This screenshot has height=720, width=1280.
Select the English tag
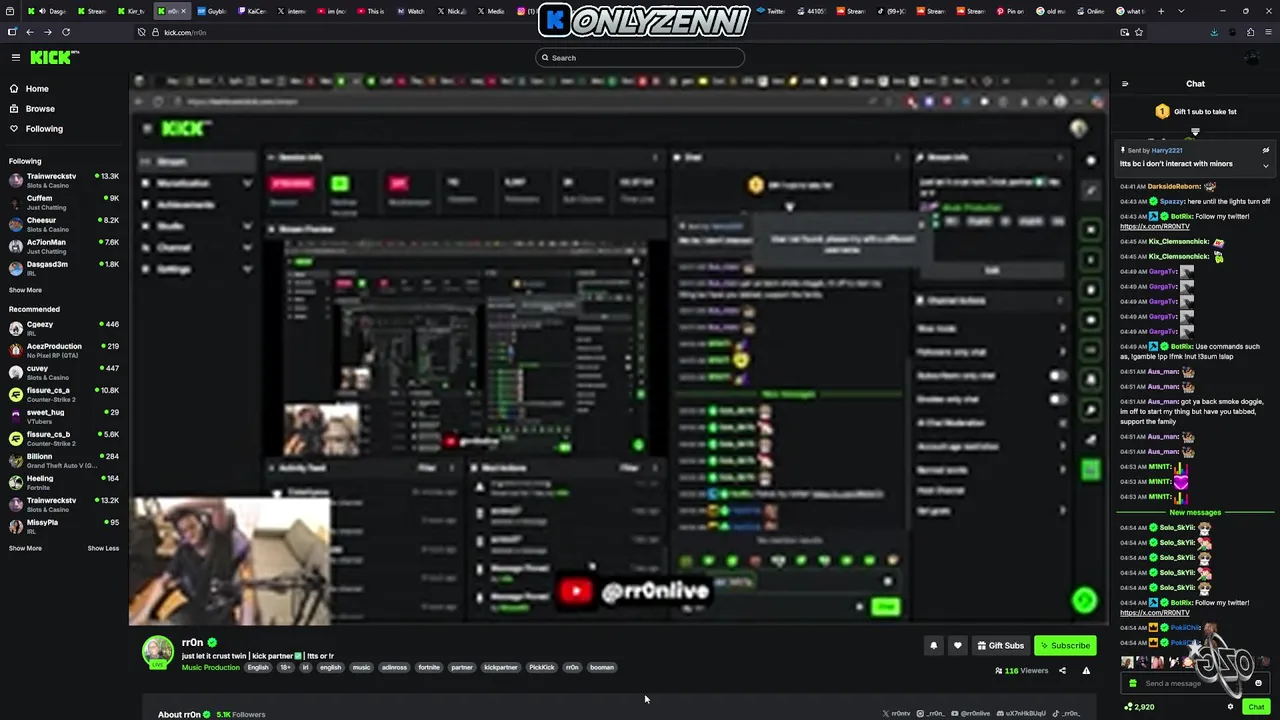pos(258,667)
